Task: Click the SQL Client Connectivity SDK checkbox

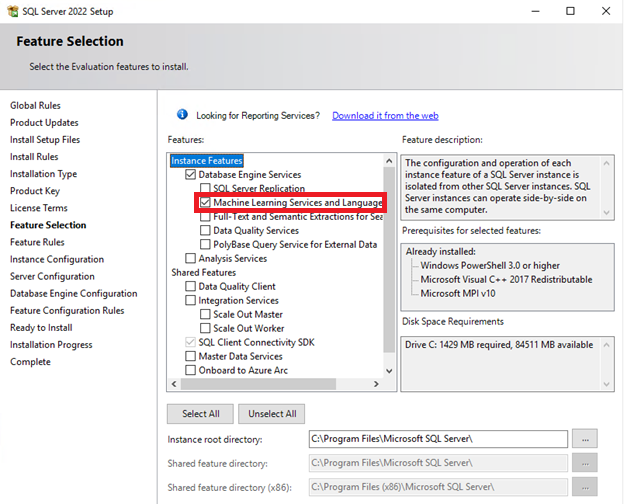Action: pos(191,342)
